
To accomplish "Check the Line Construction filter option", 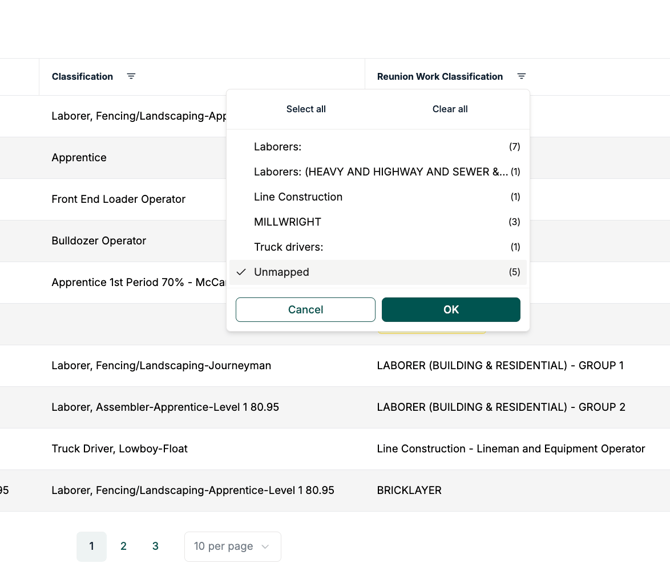I will [378, 197].
